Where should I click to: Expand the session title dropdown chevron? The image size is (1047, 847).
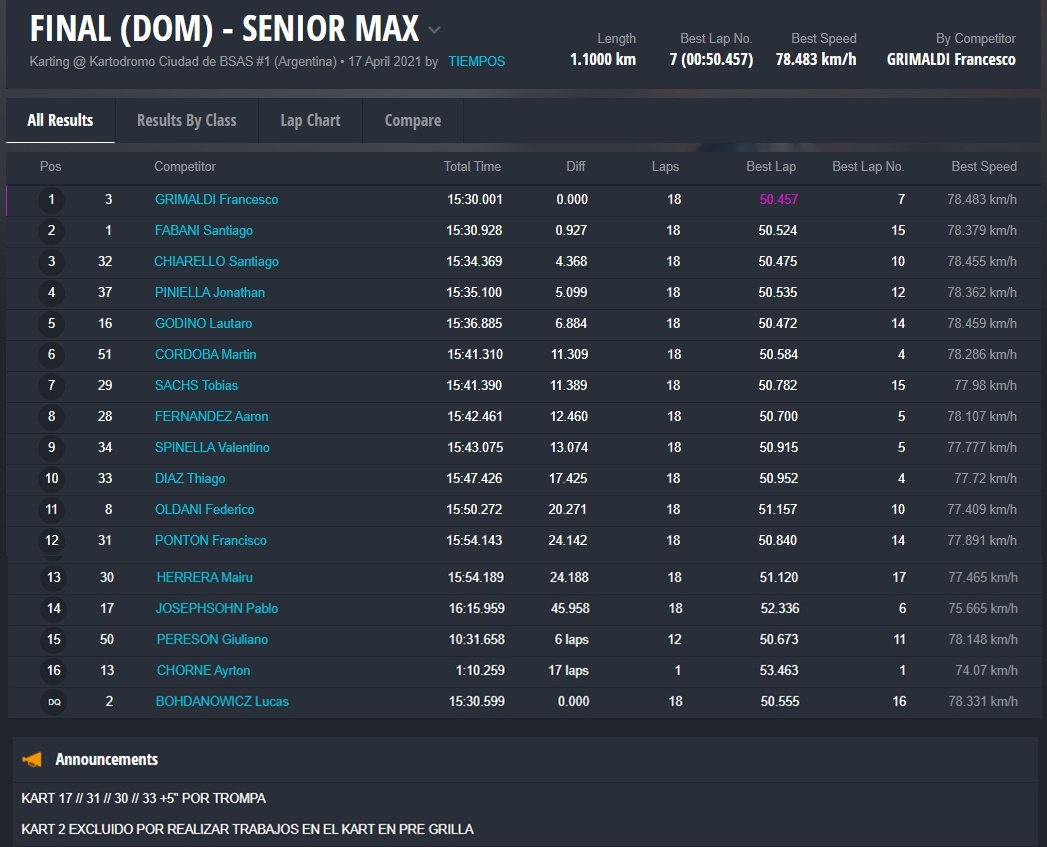pyautogui.click(x=434, y=30)
